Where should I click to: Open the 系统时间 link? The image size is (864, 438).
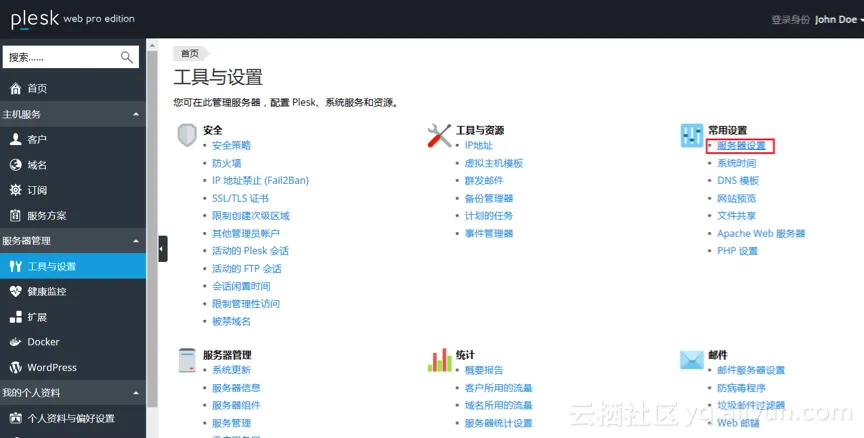(x=736, y=163)
